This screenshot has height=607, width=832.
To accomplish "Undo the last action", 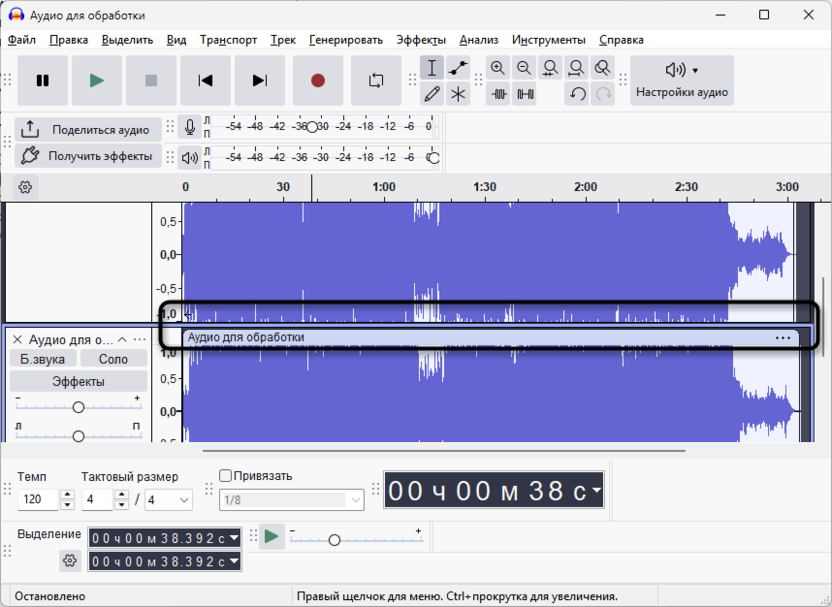I will coord(577,94).
